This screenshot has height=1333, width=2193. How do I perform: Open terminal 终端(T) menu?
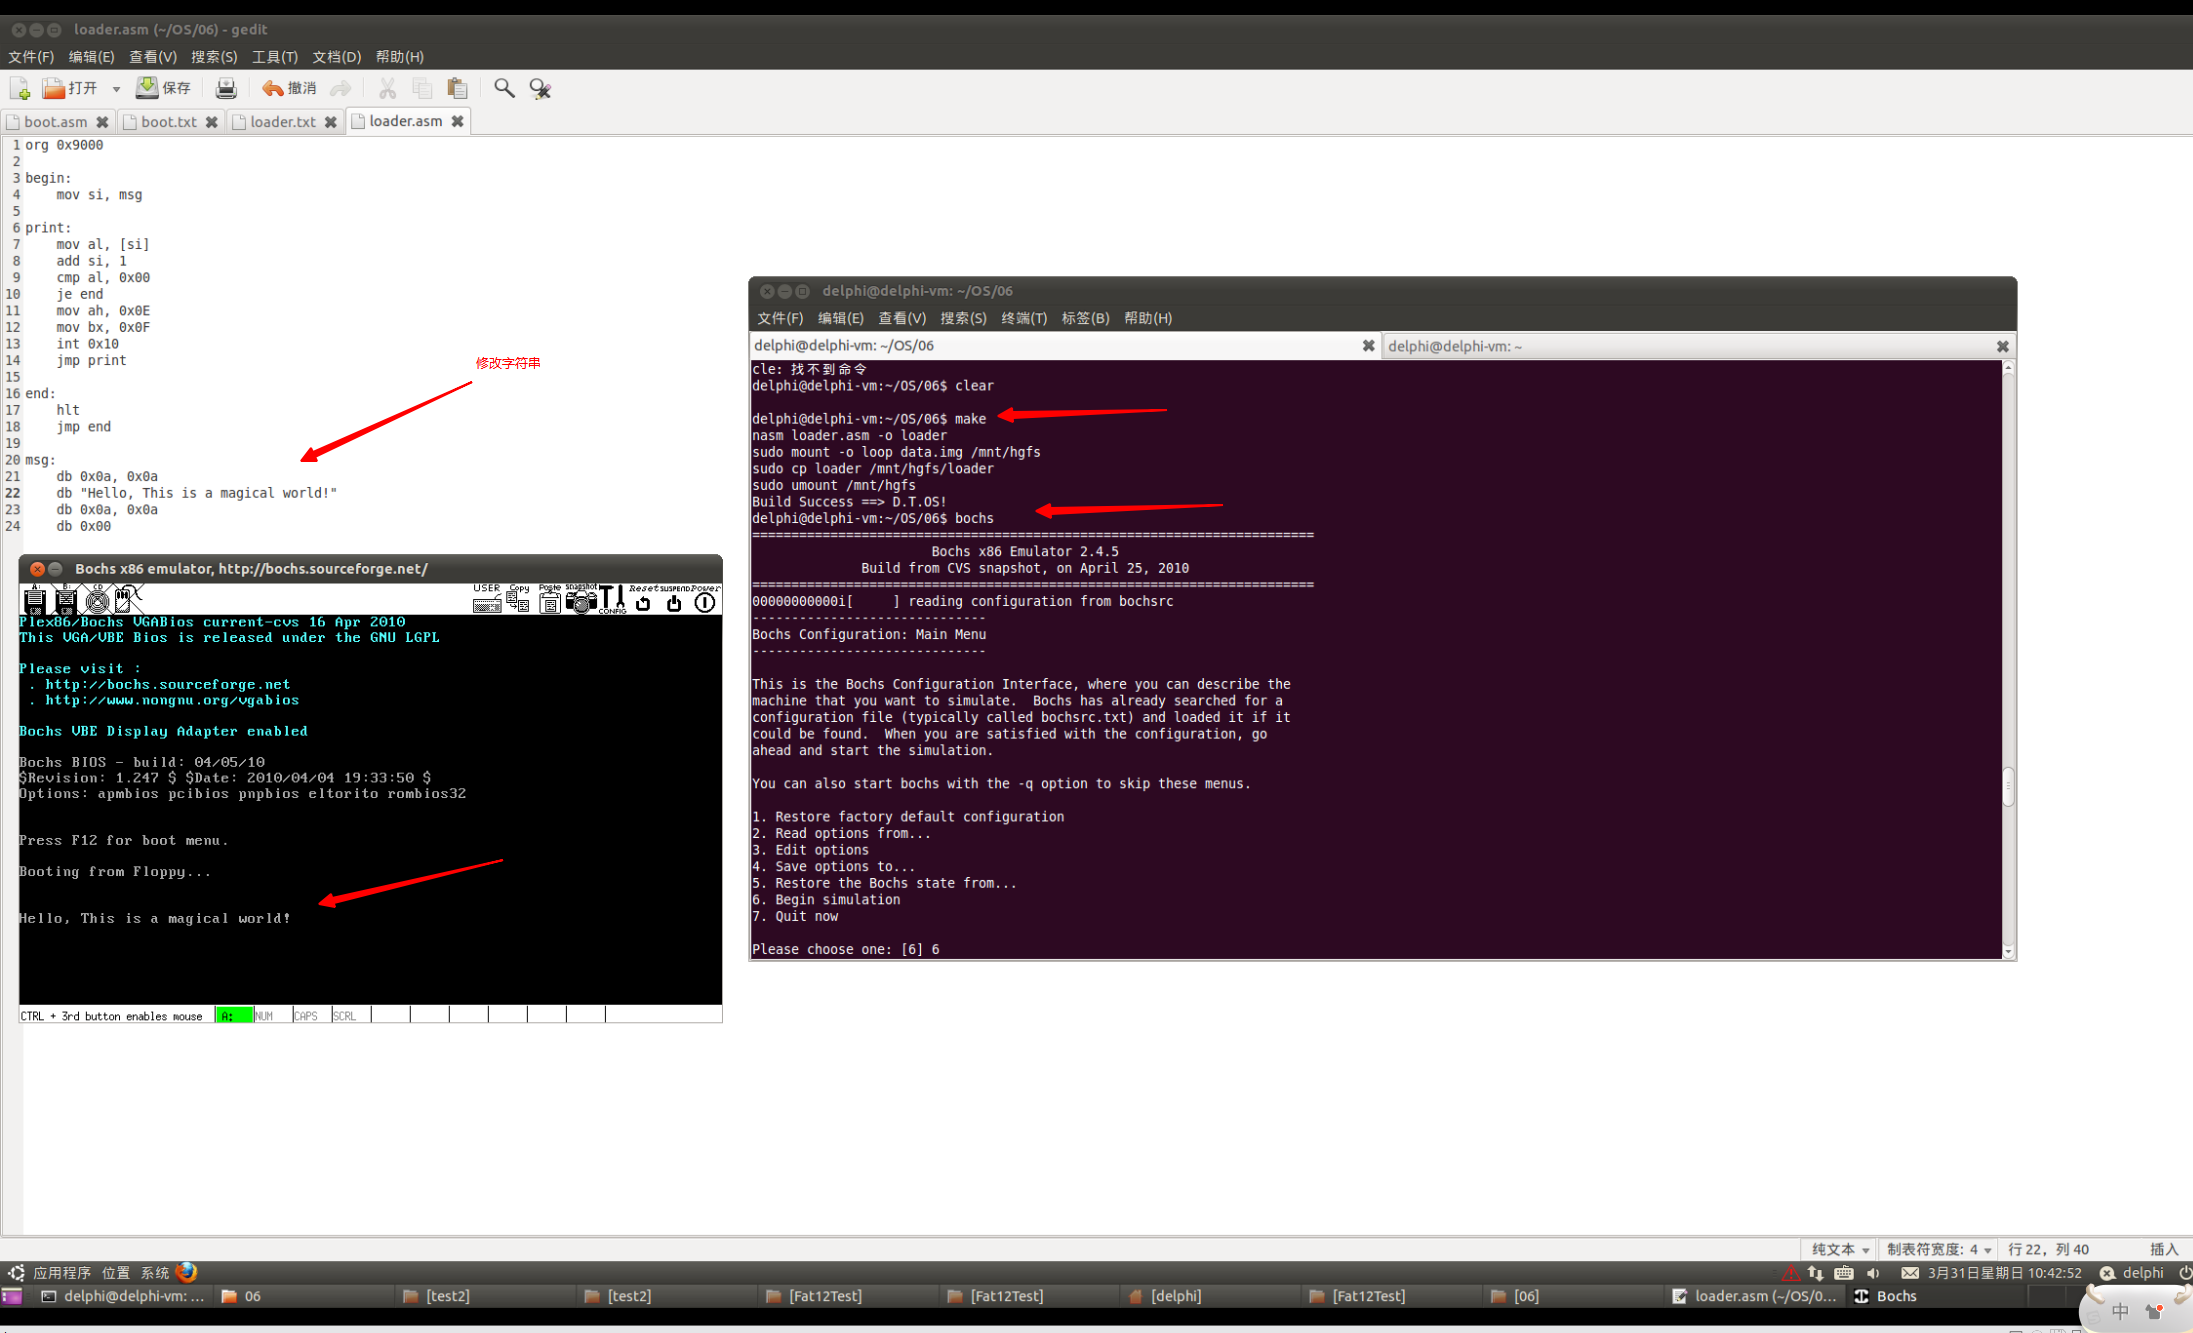(x=1023, y=318)
